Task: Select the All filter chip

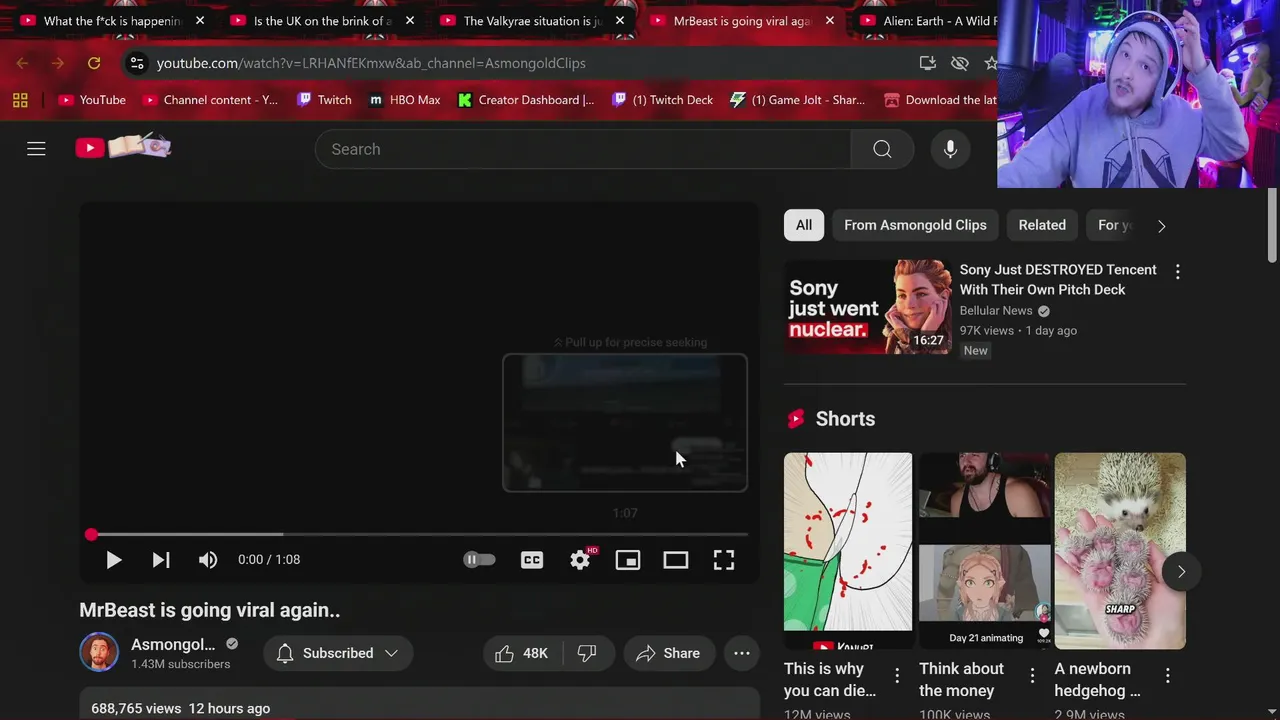Action: (x=804, y=225)
